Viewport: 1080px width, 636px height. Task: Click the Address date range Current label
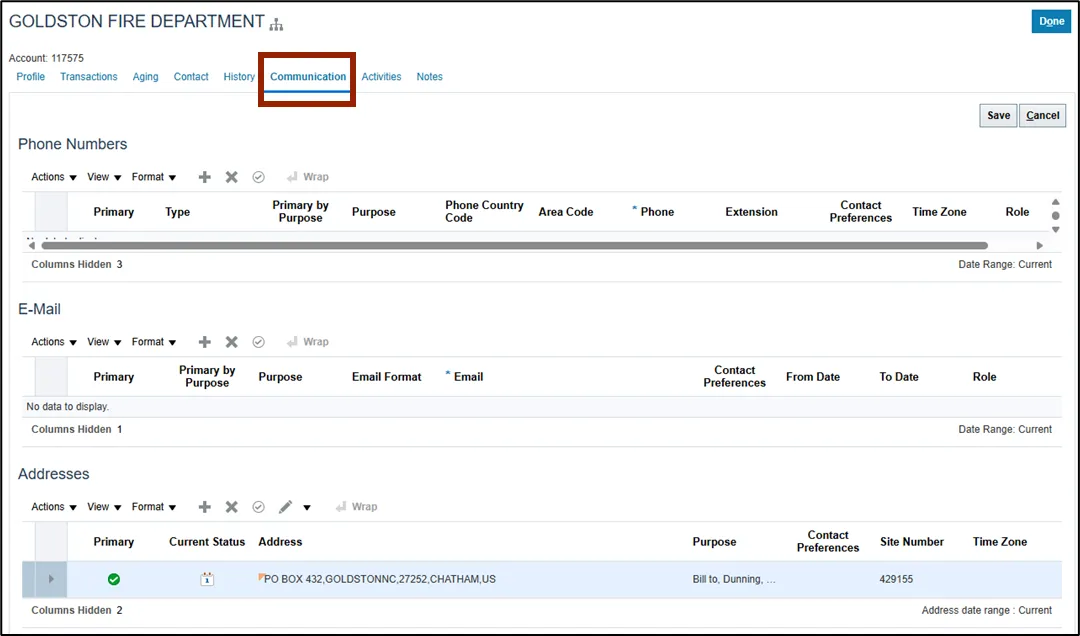(x=987, y=611)
